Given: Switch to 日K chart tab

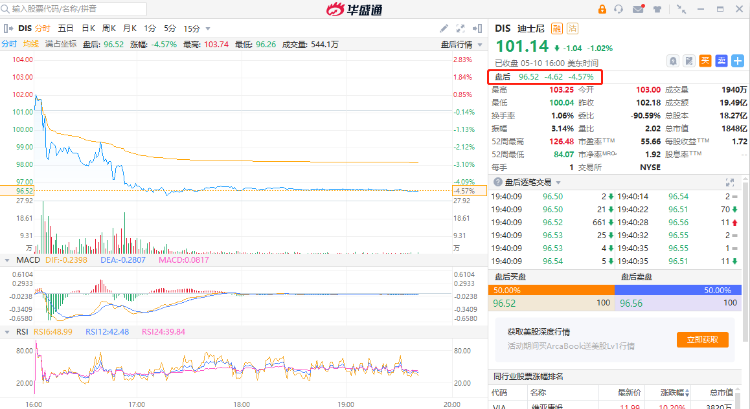Looking at the screenshot, I should (x=88, y=28).
